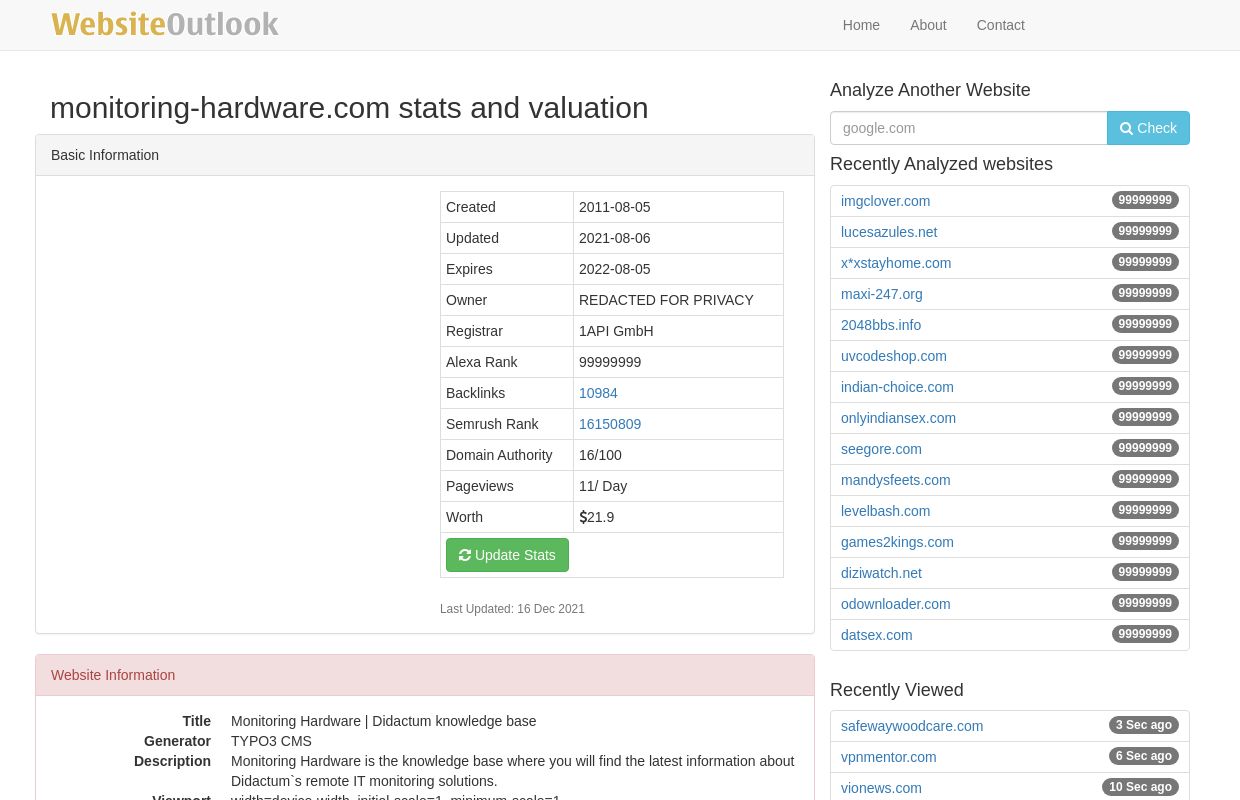This screenshot has width=1240, height=800.
Task: Open lucesazules.net stats page
Action: coord(889,232)
